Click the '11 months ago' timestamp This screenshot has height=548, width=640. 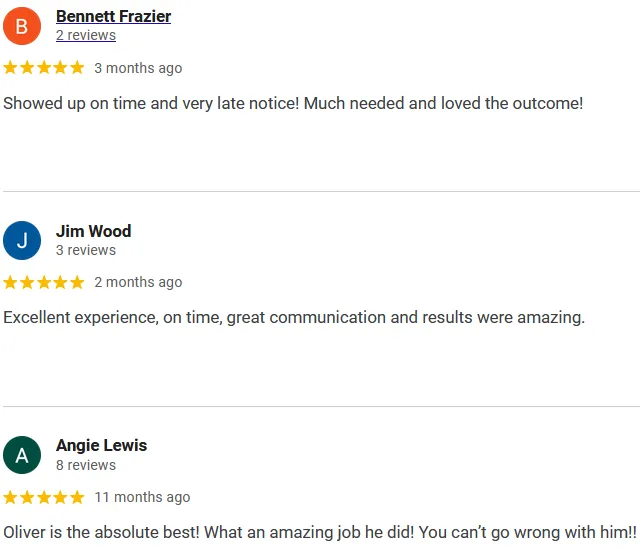pyautogui.click(x=142, y=497)
